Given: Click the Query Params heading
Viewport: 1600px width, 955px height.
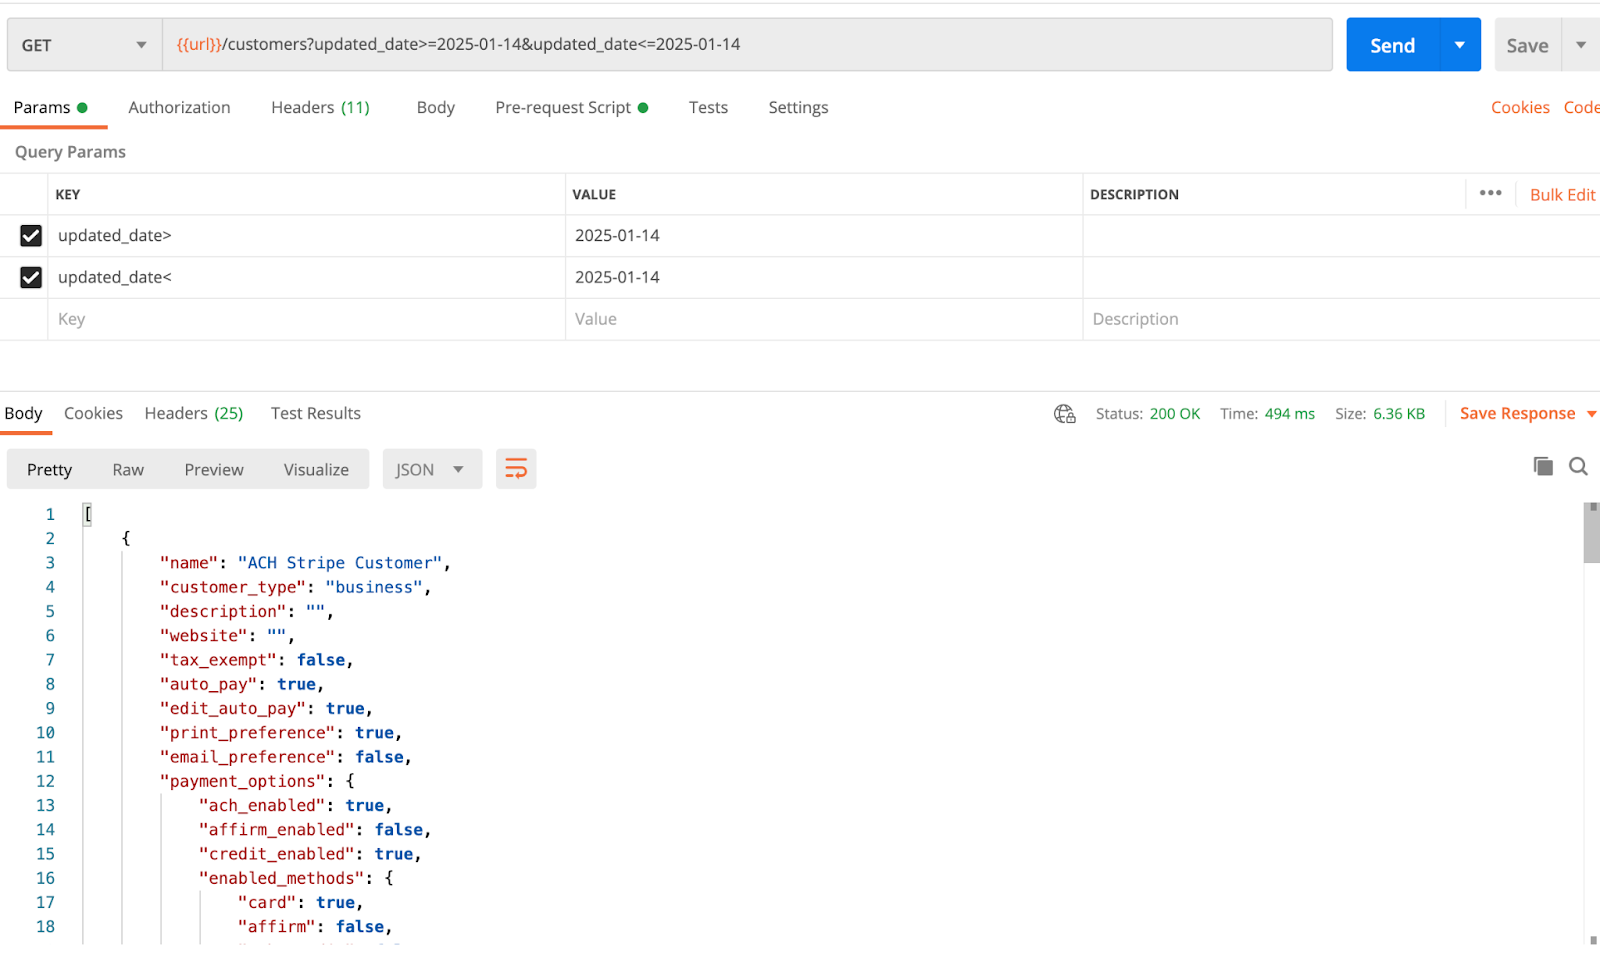Looking at the screenshot, I should point(70,152).
